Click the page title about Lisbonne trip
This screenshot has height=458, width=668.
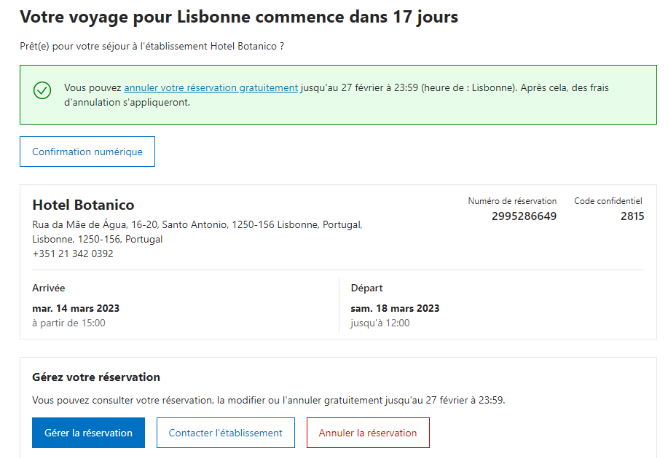click(x=239, y=17)
